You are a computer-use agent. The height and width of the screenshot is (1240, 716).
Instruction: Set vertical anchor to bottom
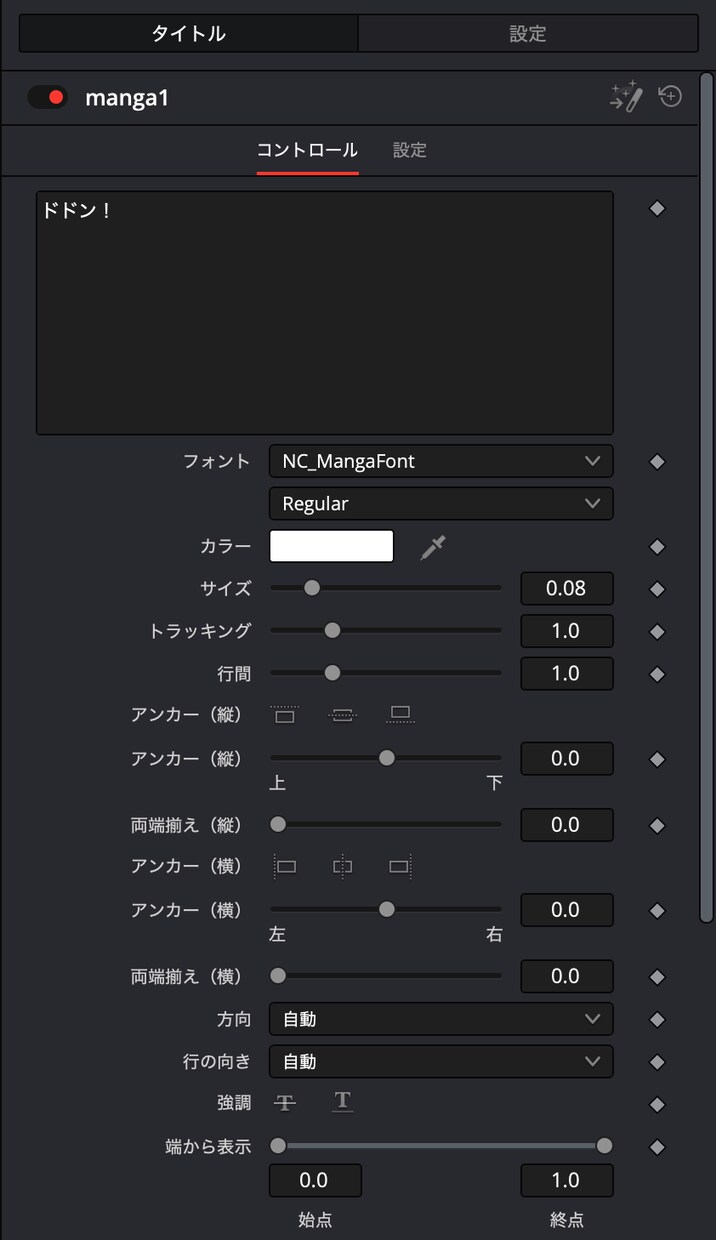(x=401, y=714)
